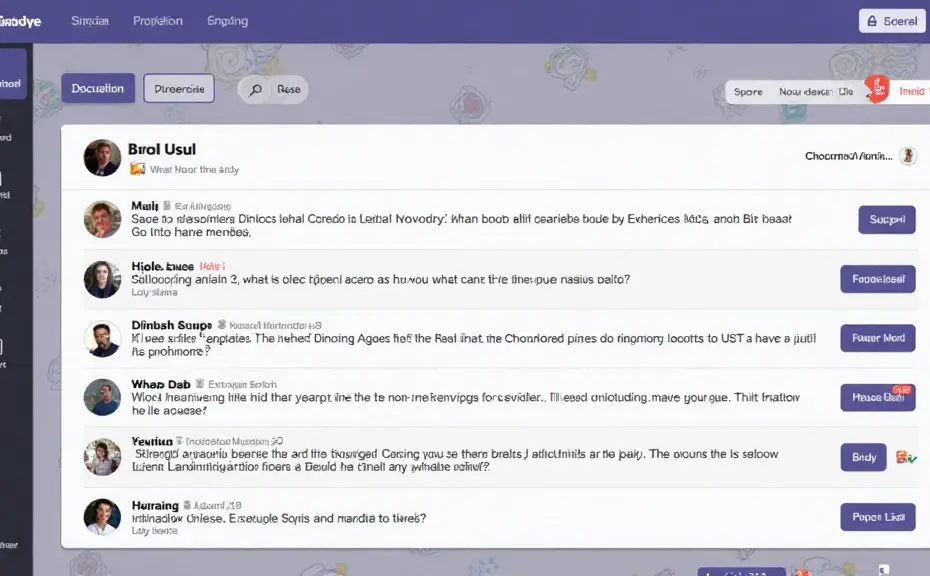
Task: Switch to the Dtreercire tab
Action: point(179,89)
